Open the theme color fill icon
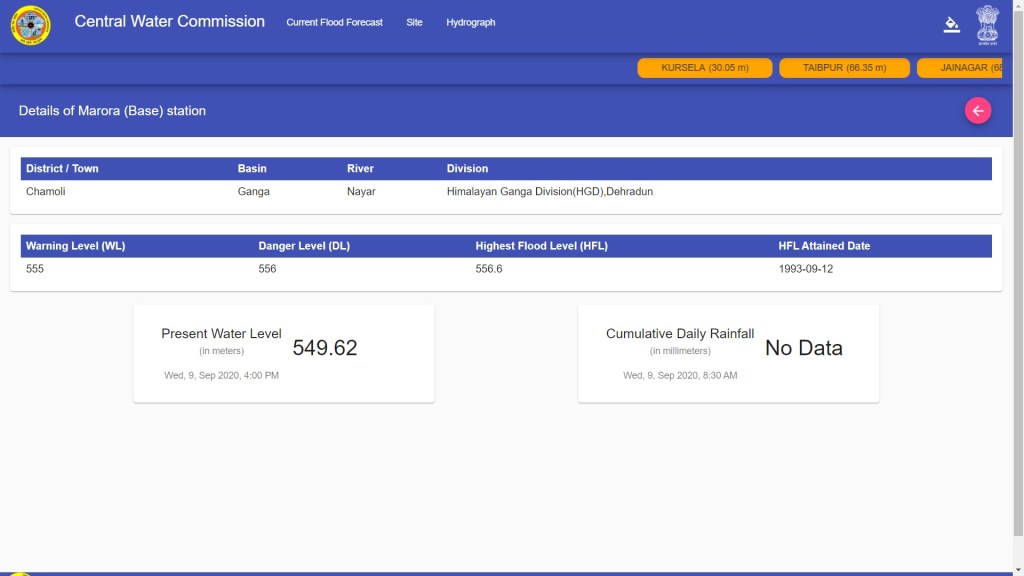 tap(951, 25)
